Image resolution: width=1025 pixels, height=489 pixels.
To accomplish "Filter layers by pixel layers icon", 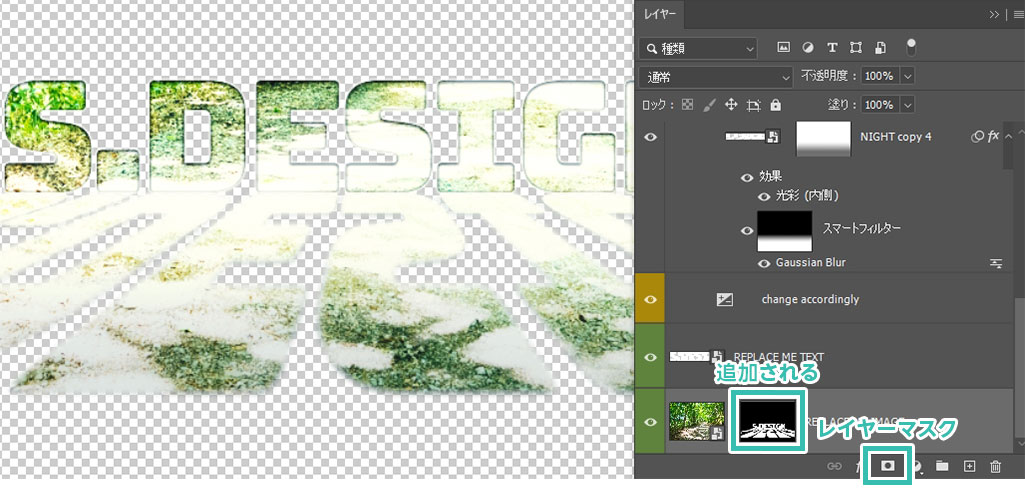I will click(x=784, y=47).
